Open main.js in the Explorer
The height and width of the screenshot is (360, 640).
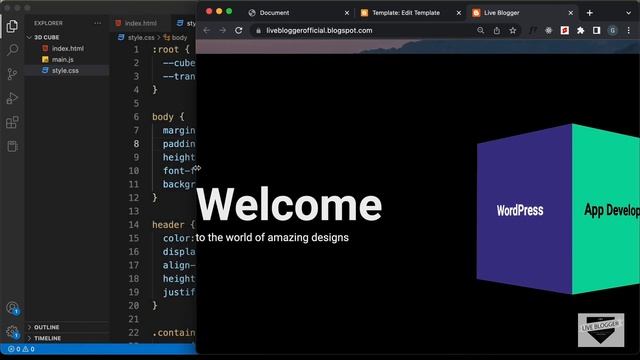point(62,60)
